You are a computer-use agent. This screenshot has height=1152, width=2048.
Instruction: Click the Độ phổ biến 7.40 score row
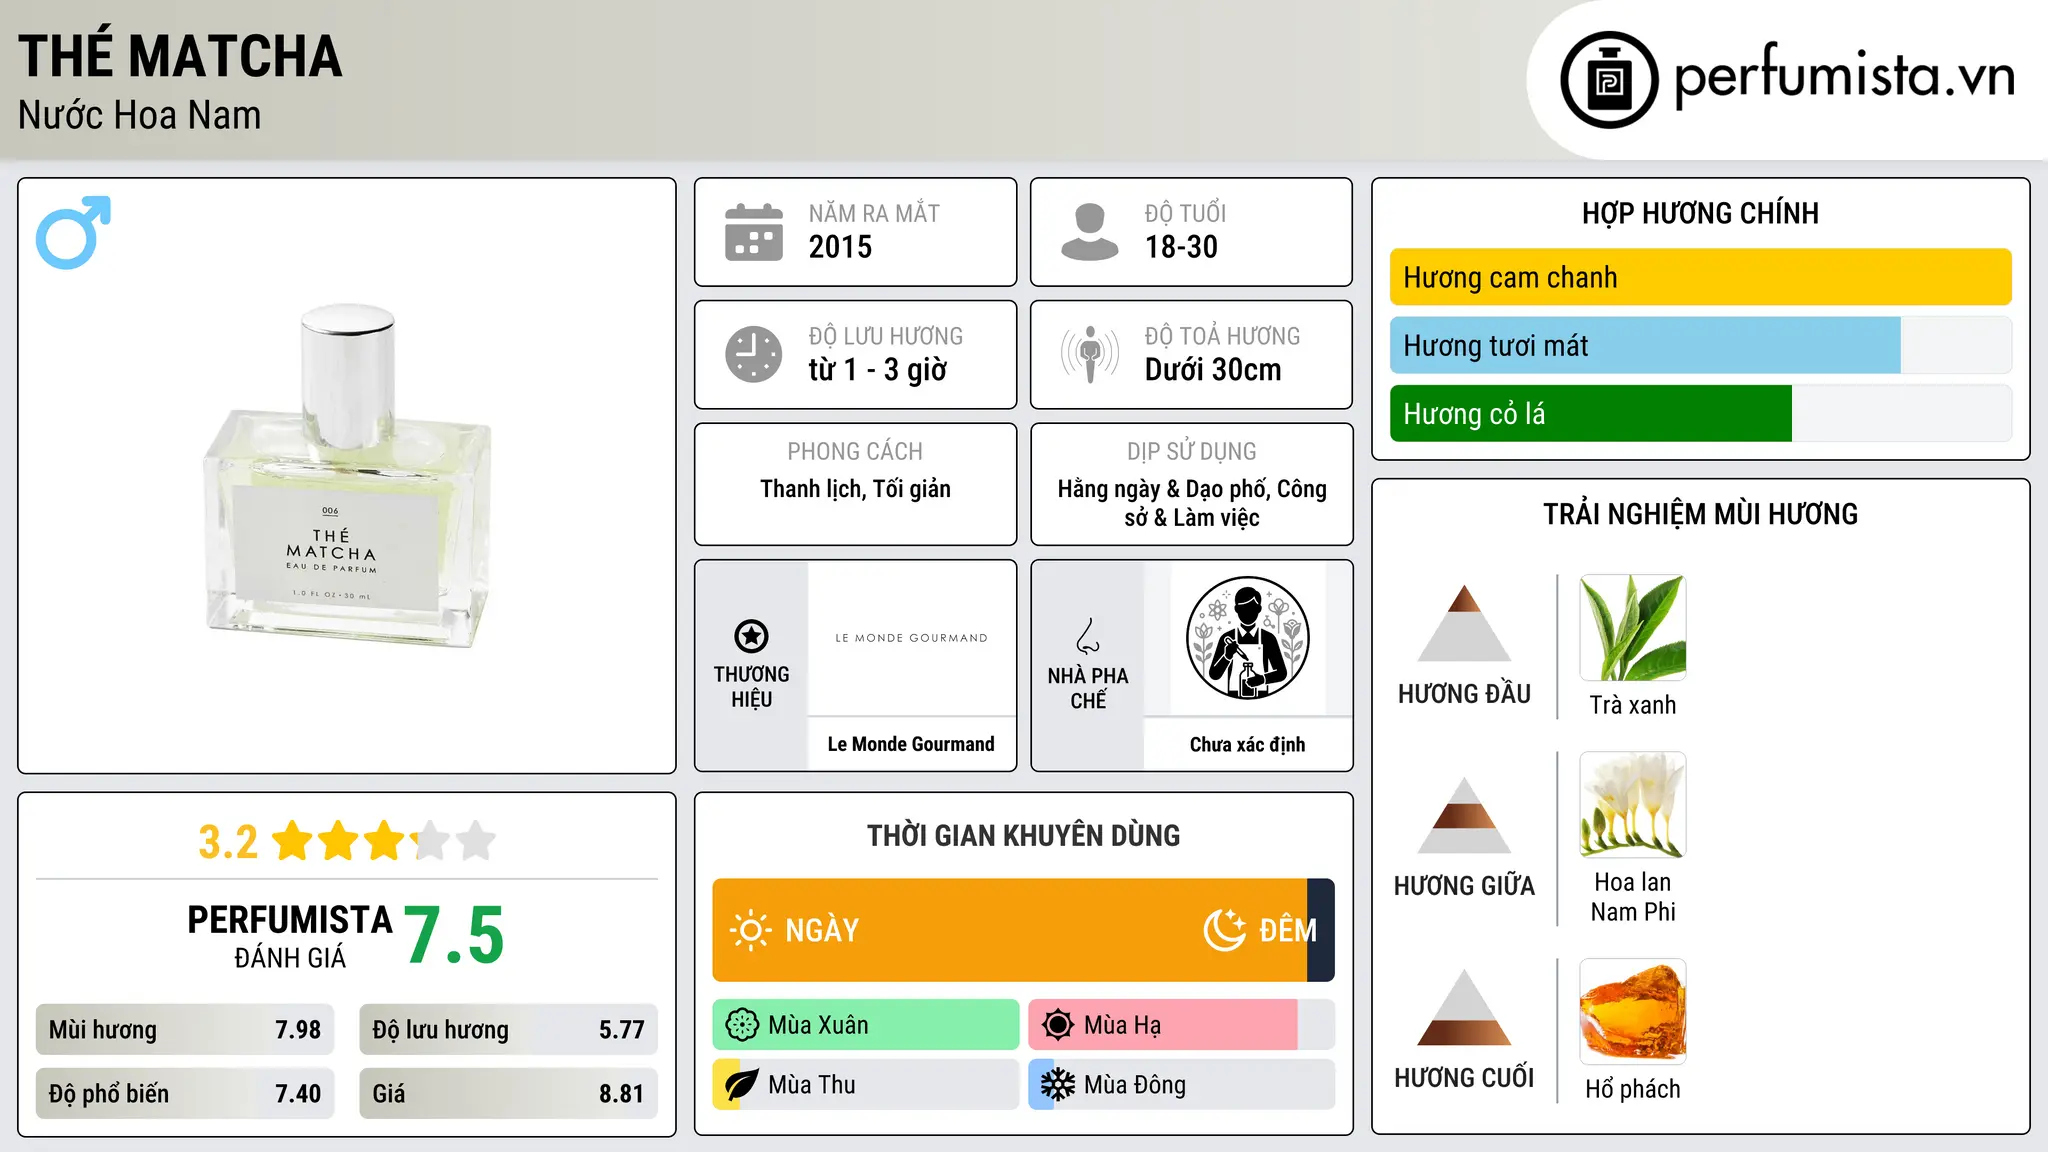(x=185, y=1094)
